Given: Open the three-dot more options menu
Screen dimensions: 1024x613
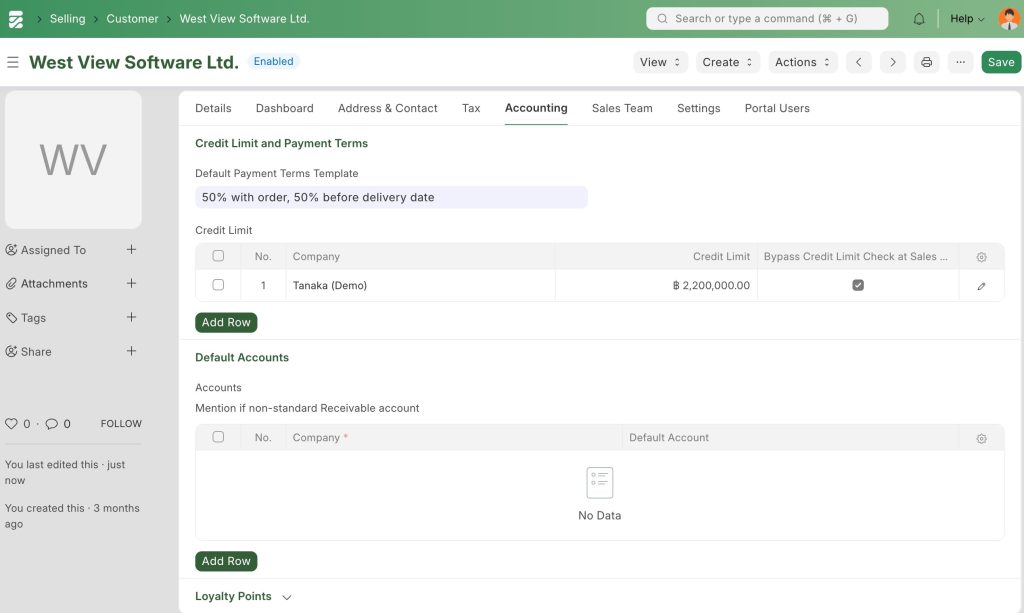Looking at the screenshot, I should coord(961,62).
